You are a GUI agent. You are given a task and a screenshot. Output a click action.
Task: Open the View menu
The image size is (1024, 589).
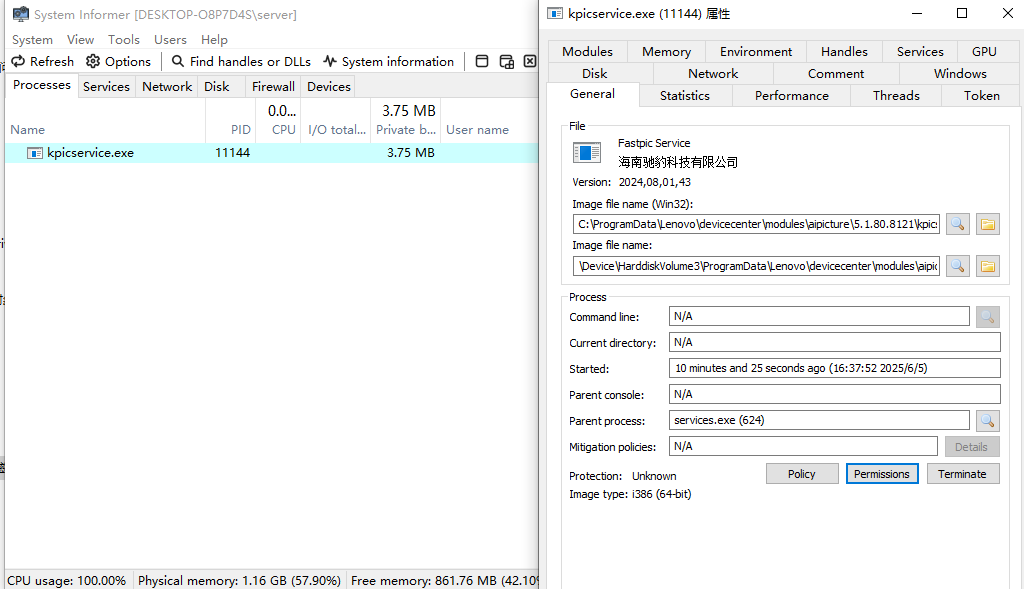coord(80,40)
